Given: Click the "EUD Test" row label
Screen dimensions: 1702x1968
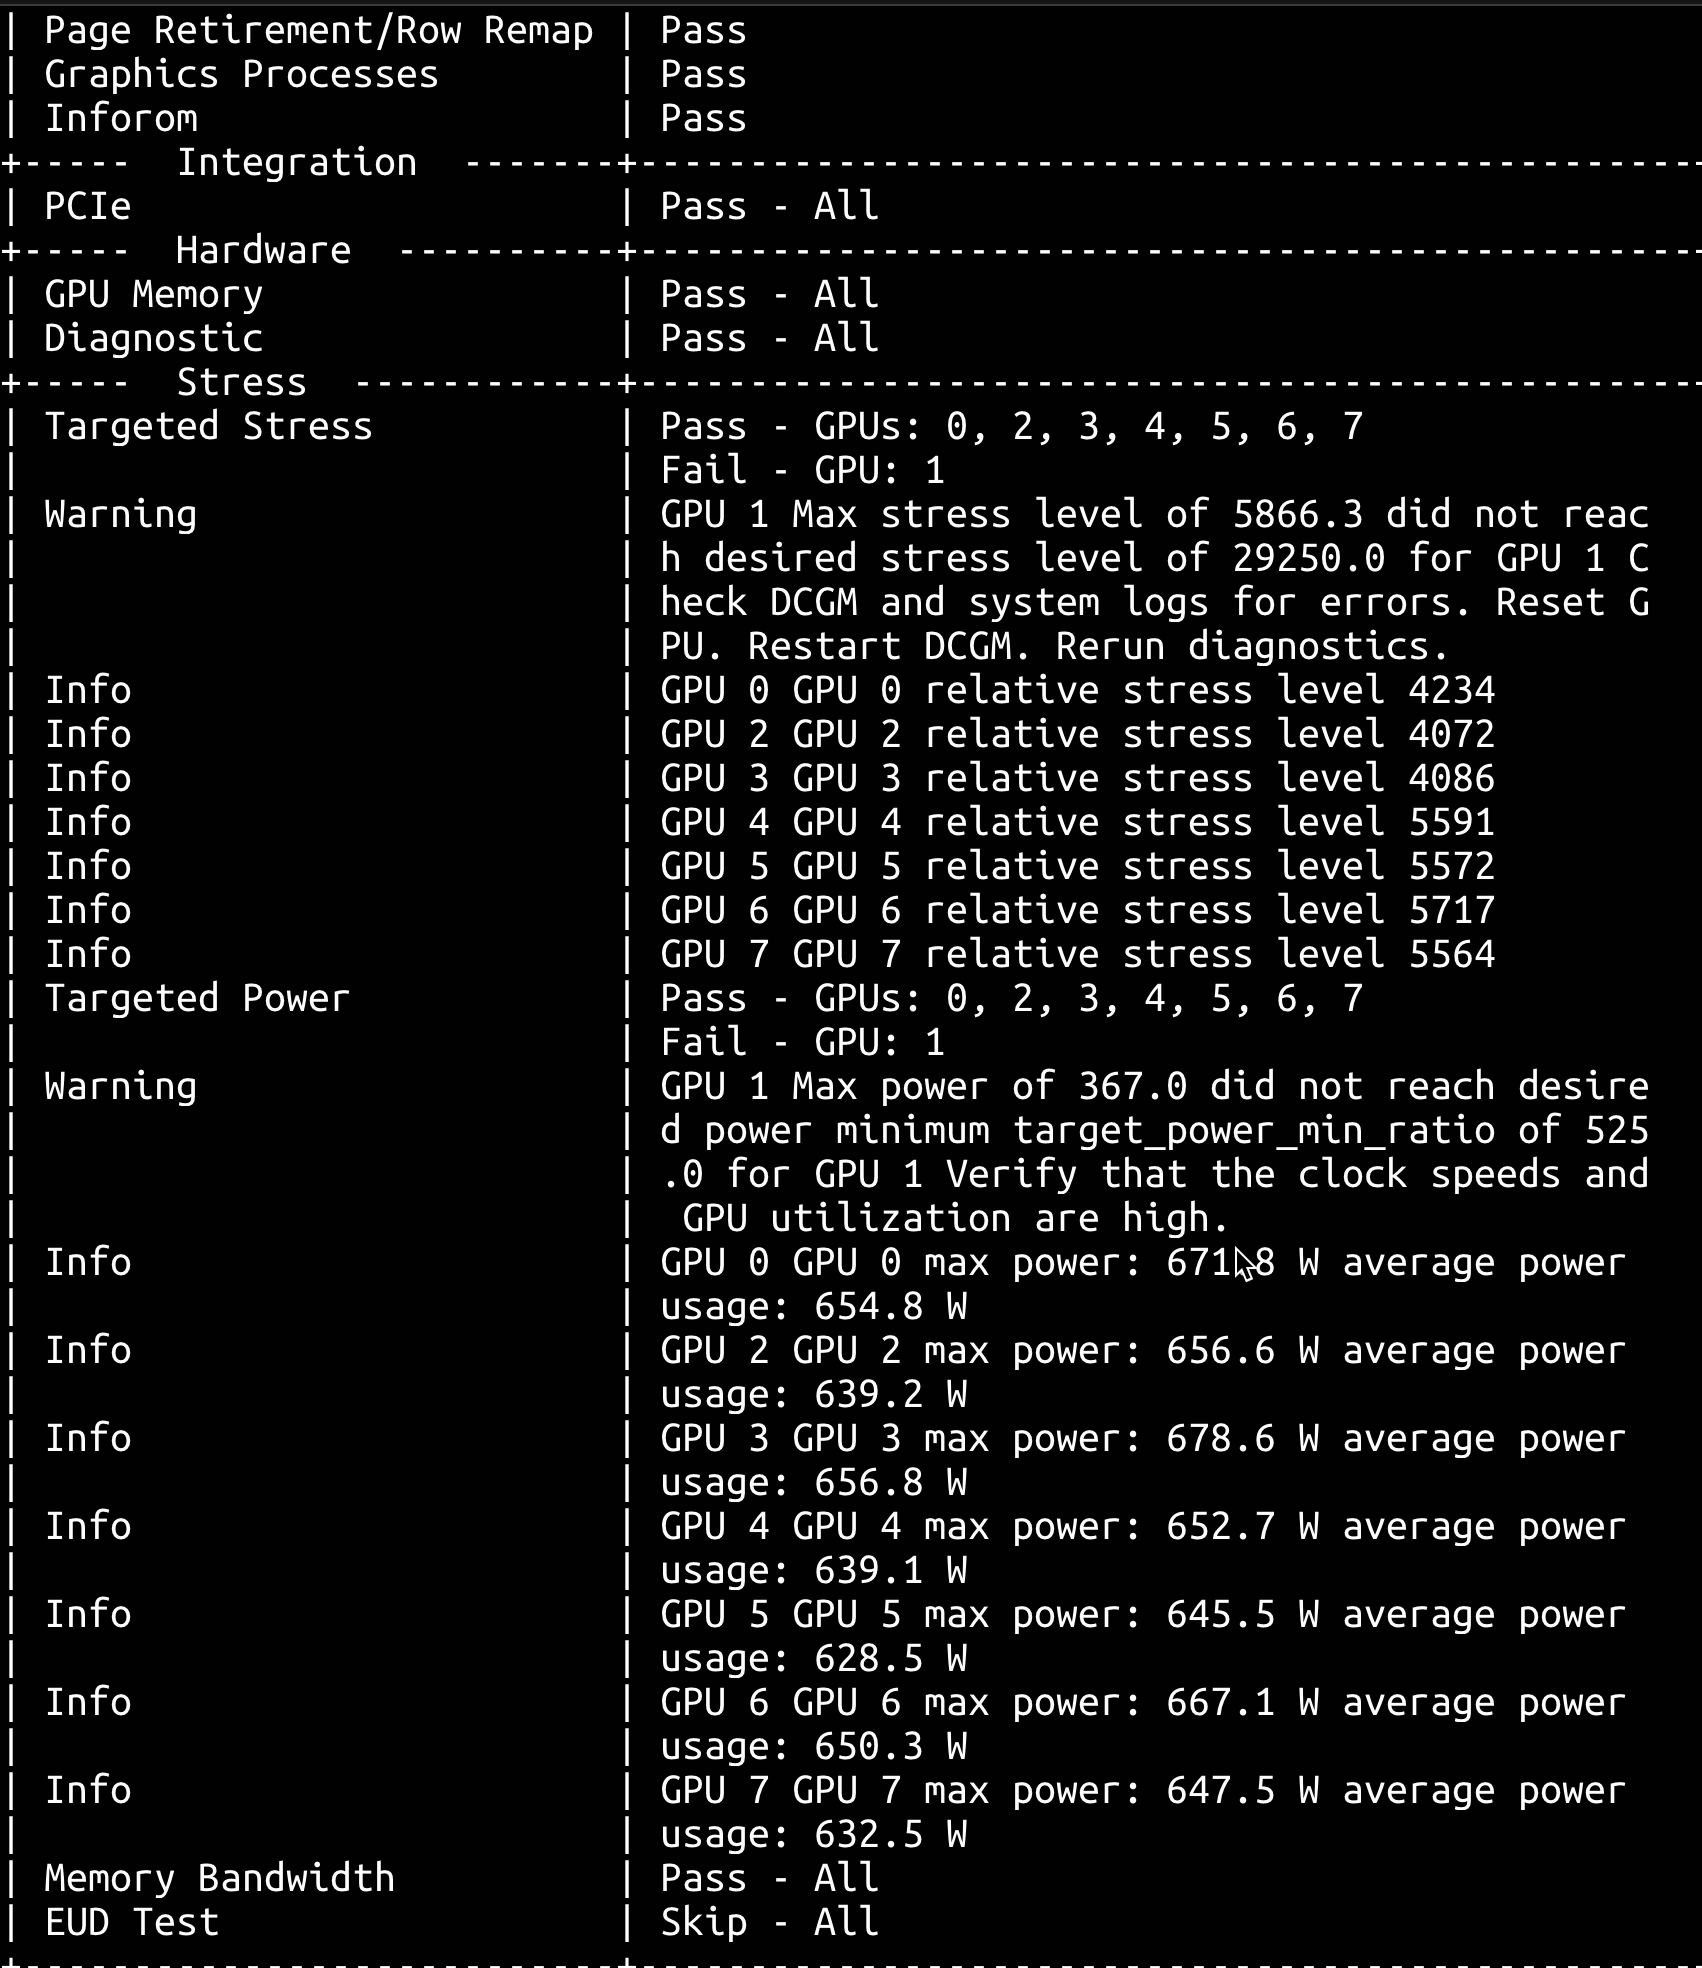Looking at the screenshot, I should click(x=132, y=1923).
